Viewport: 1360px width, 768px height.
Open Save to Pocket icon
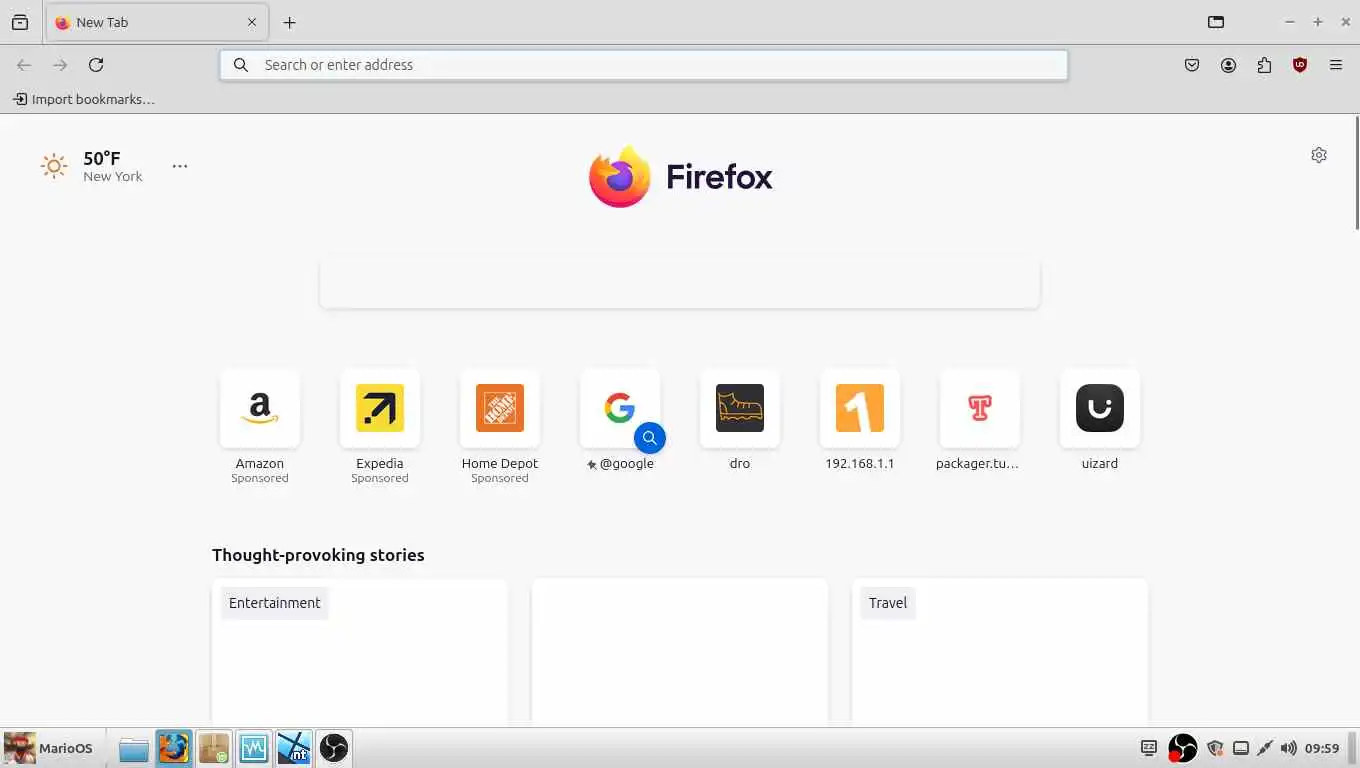click(1192, 65)
